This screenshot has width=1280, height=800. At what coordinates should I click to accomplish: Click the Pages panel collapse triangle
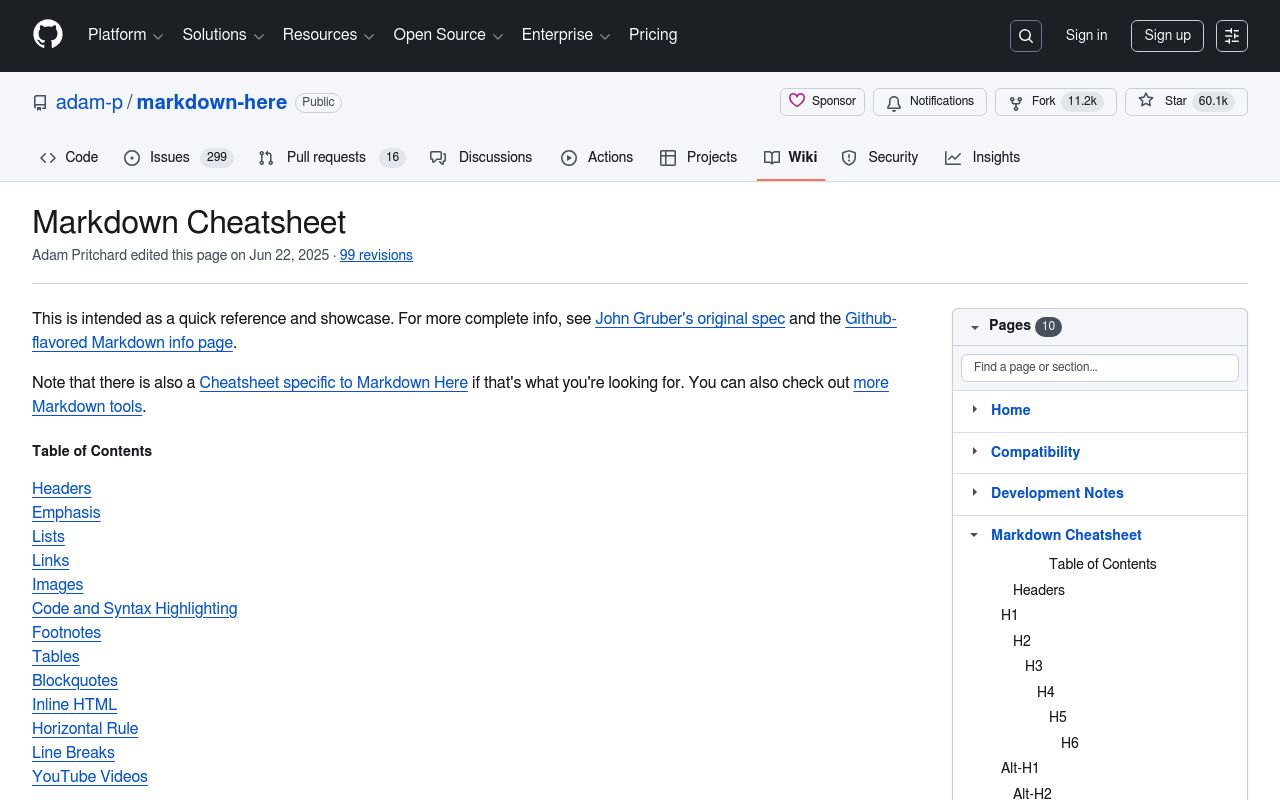(x=975, y=327)
